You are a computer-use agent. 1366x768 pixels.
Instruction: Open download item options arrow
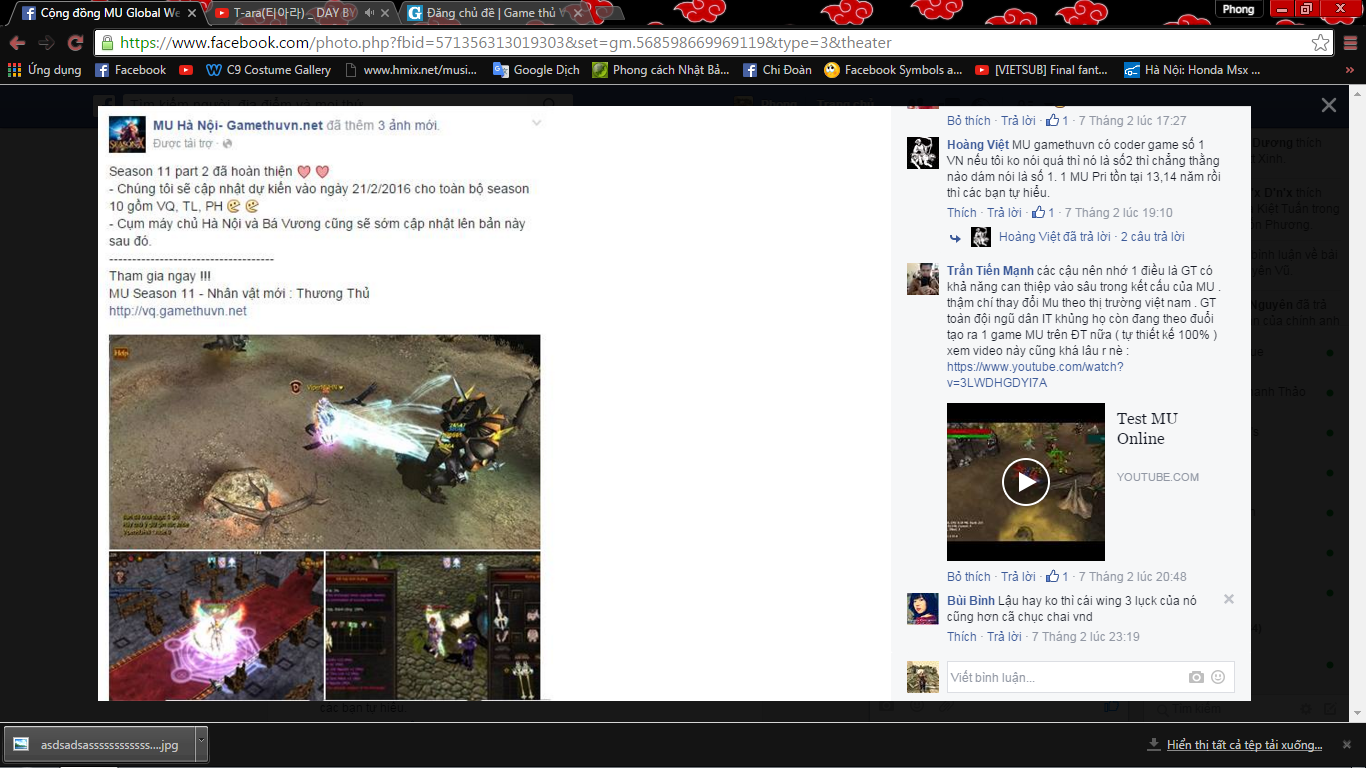tap(201, 744)
